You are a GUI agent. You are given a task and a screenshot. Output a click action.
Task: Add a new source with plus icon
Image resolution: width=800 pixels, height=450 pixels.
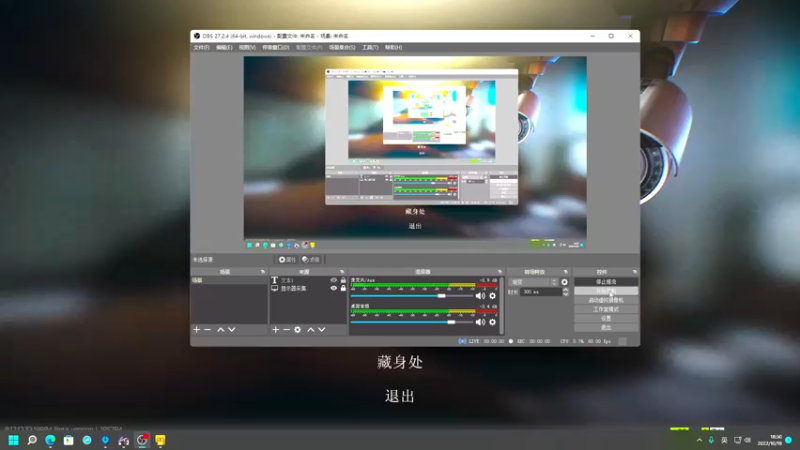[x=276, y=330]
